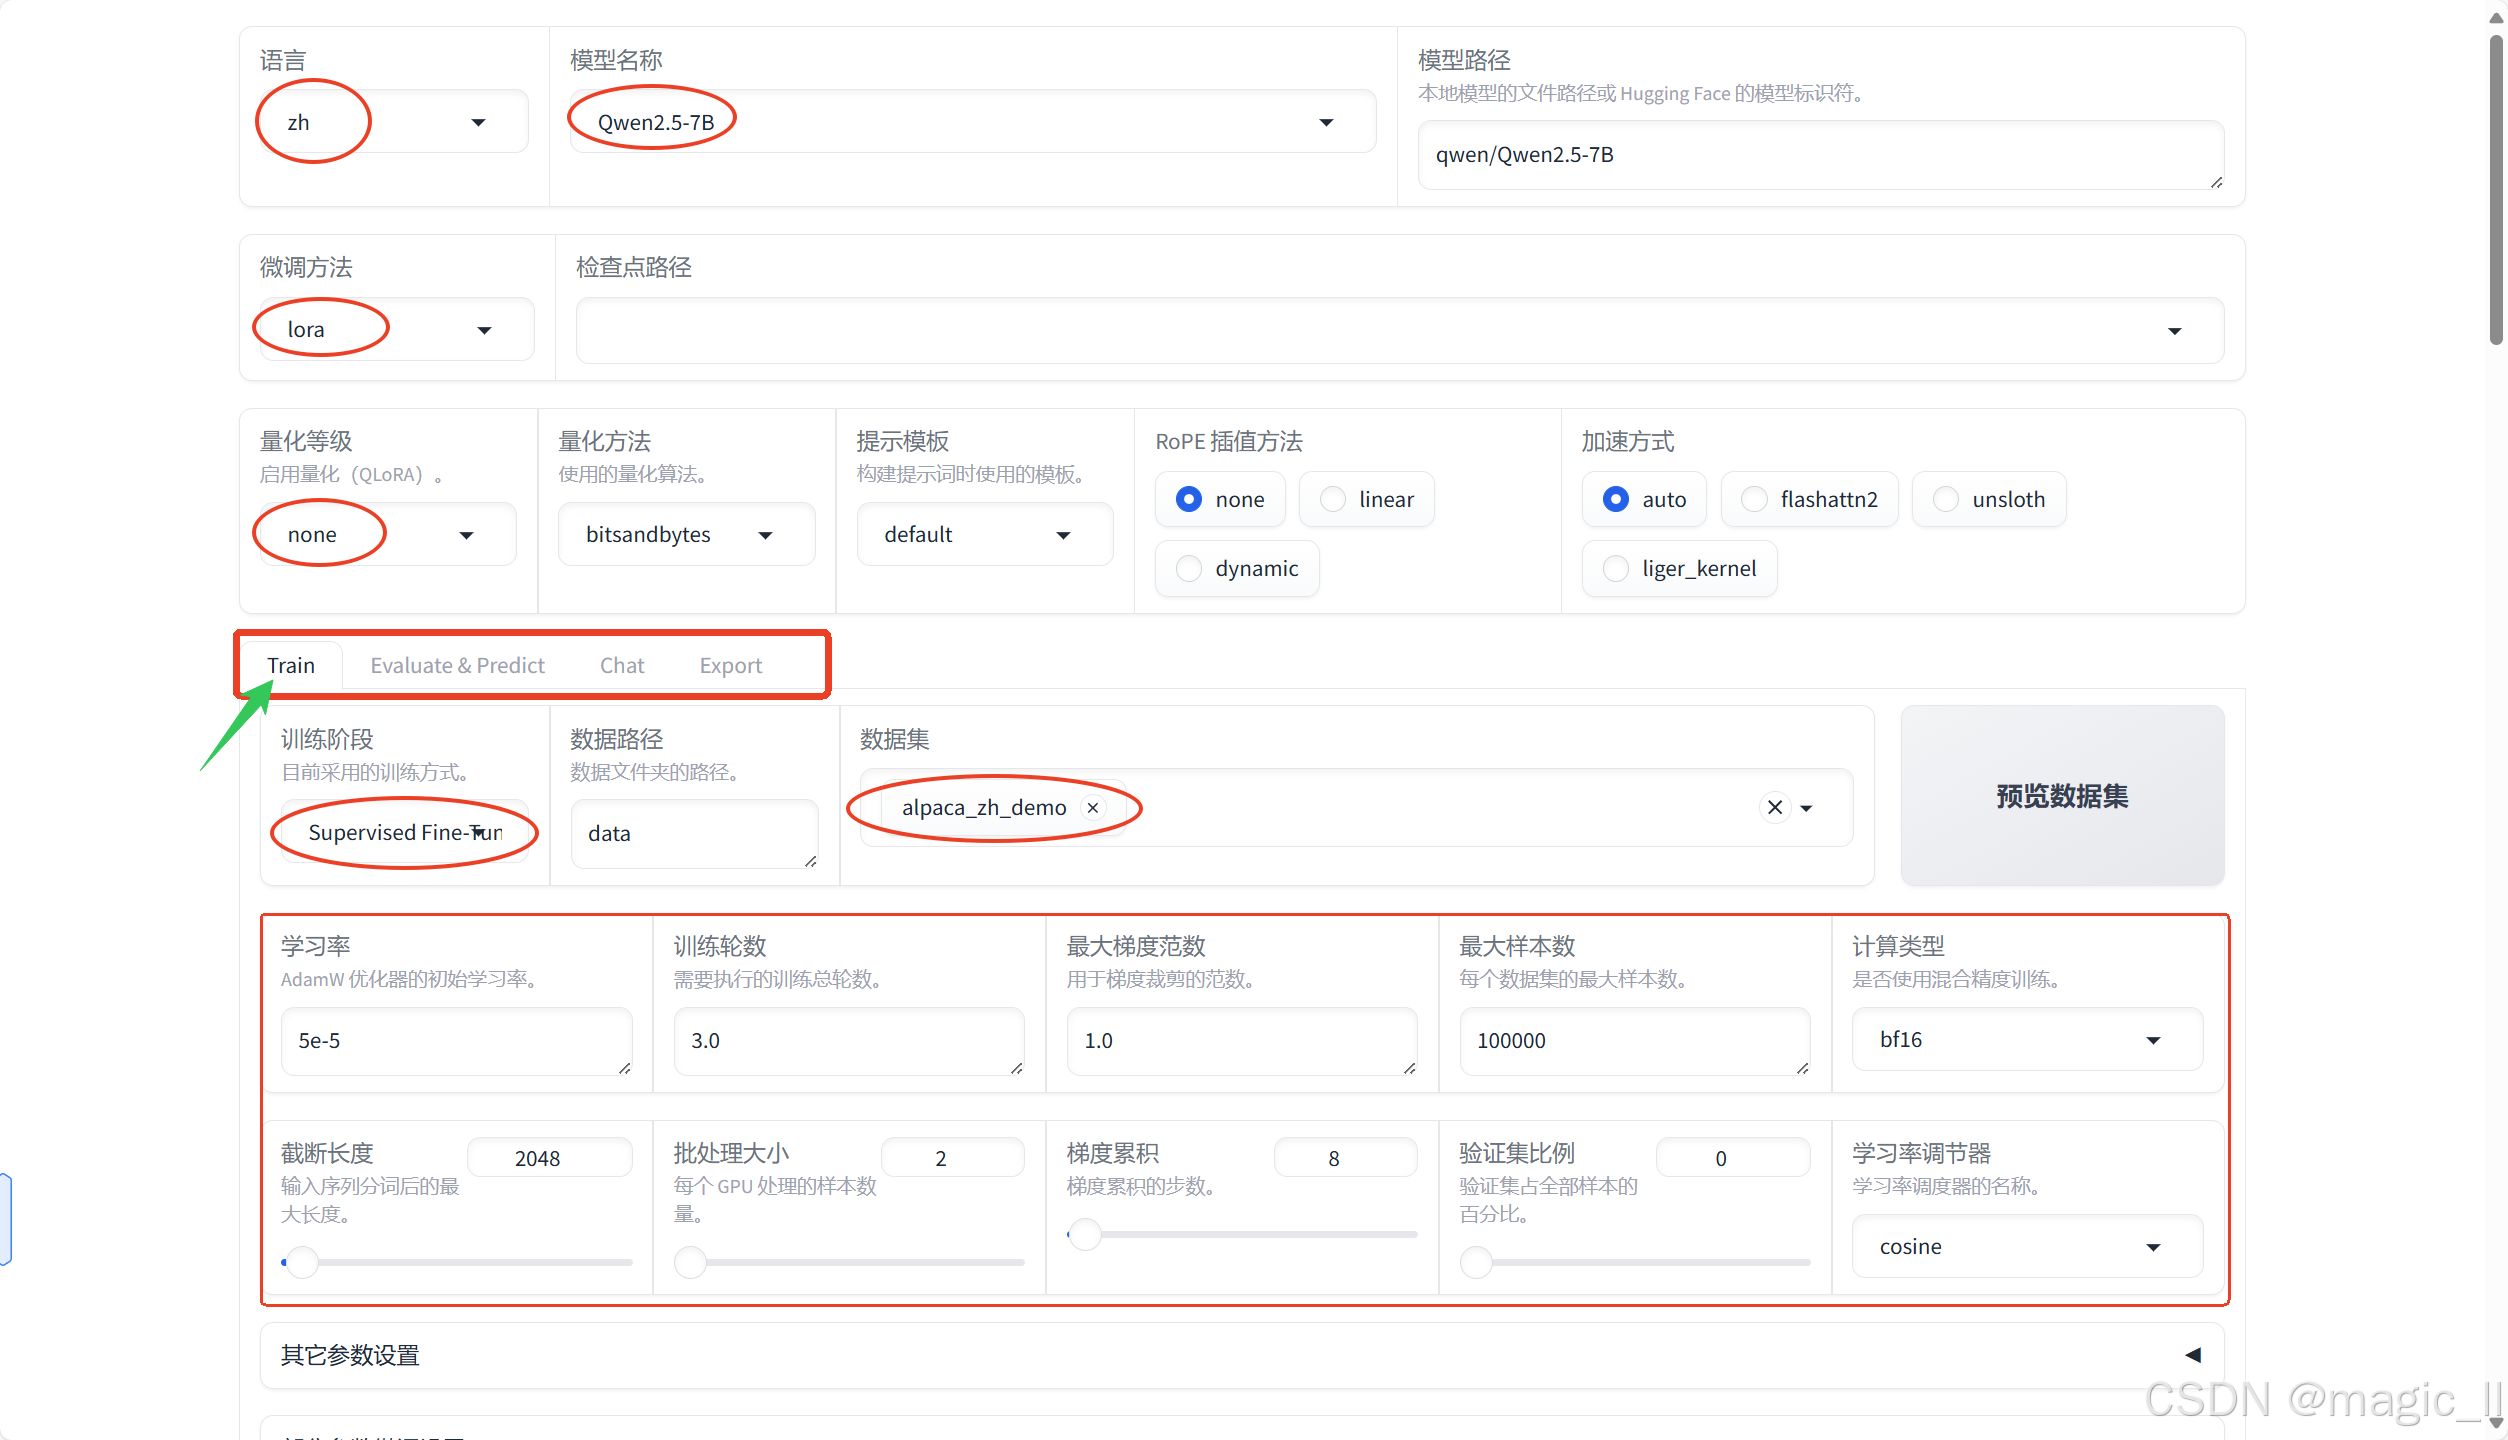
Task: Click the scrollbar down arrow
Action: coord(2496,1424)
